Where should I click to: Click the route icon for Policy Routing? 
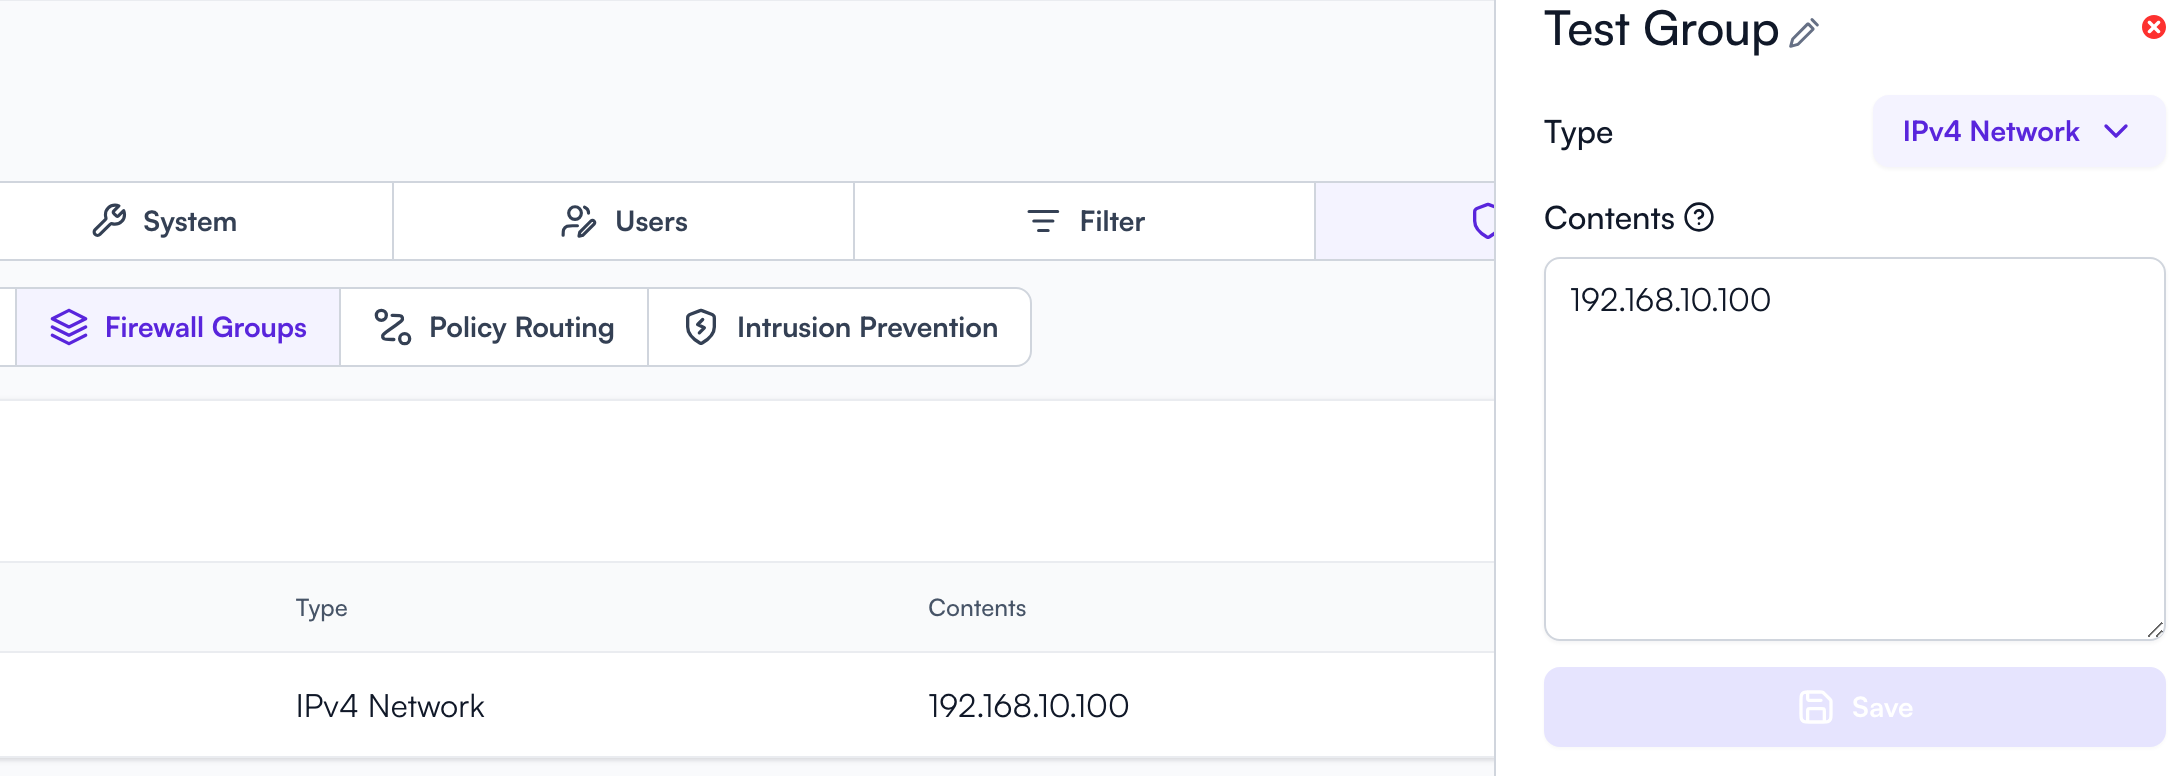(x=392, y=327)
